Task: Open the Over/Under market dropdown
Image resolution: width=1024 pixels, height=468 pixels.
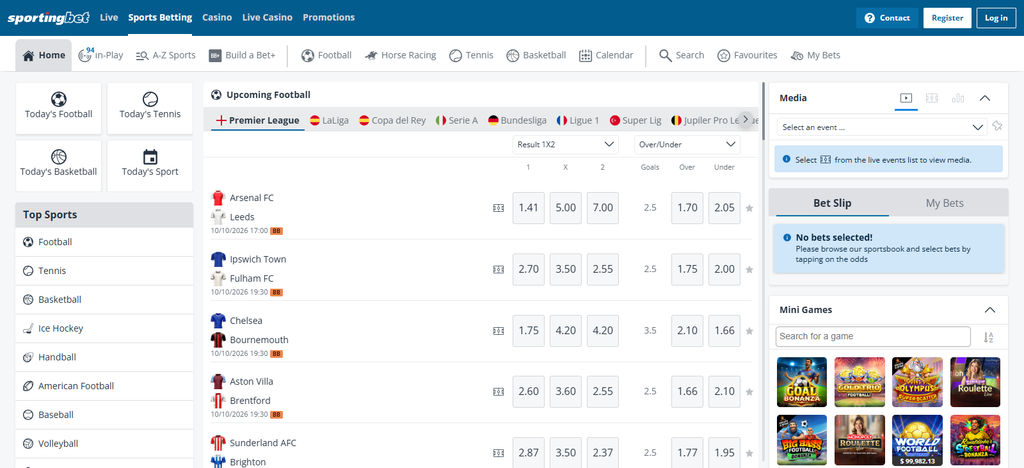Action: tap(687, 144)
